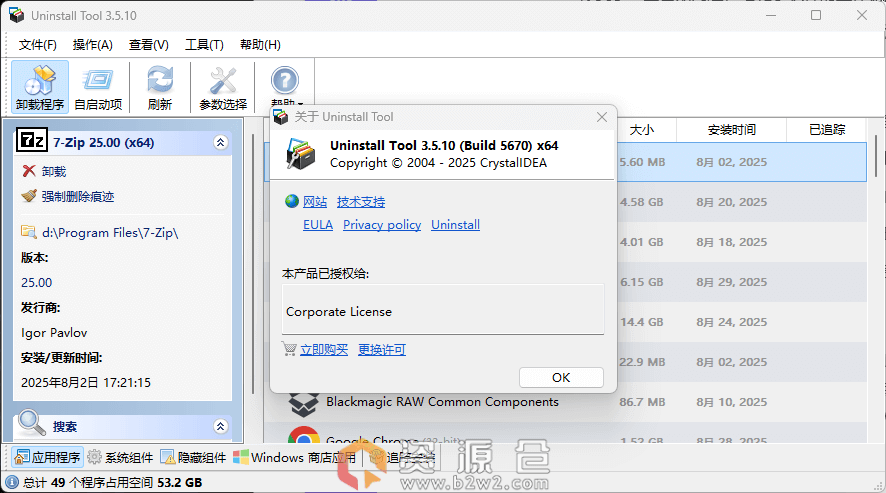This screenshot has width=886, height=493.
Task: Open 参数选择 preferences from the toolbar
Action: (222, 87)
